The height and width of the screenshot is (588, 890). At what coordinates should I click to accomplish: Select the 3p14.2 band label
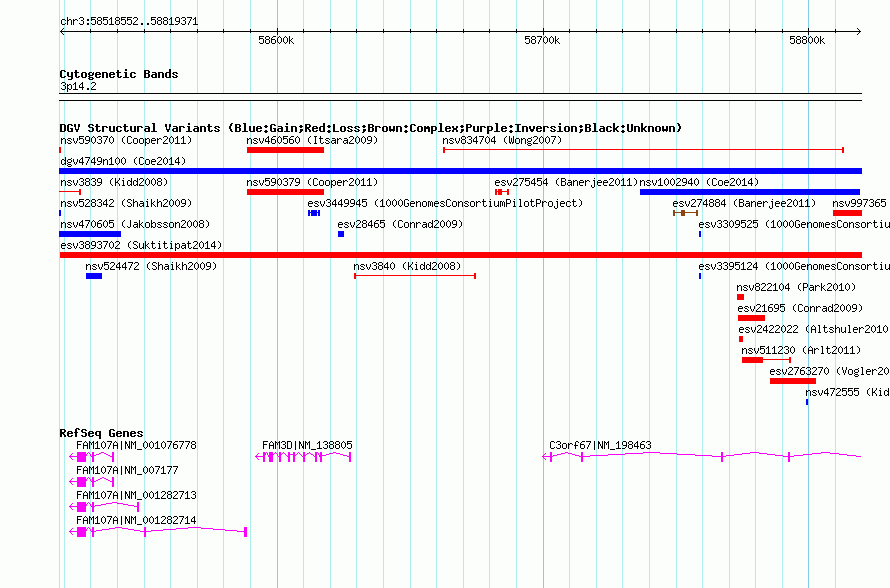[x=78, y=86]
